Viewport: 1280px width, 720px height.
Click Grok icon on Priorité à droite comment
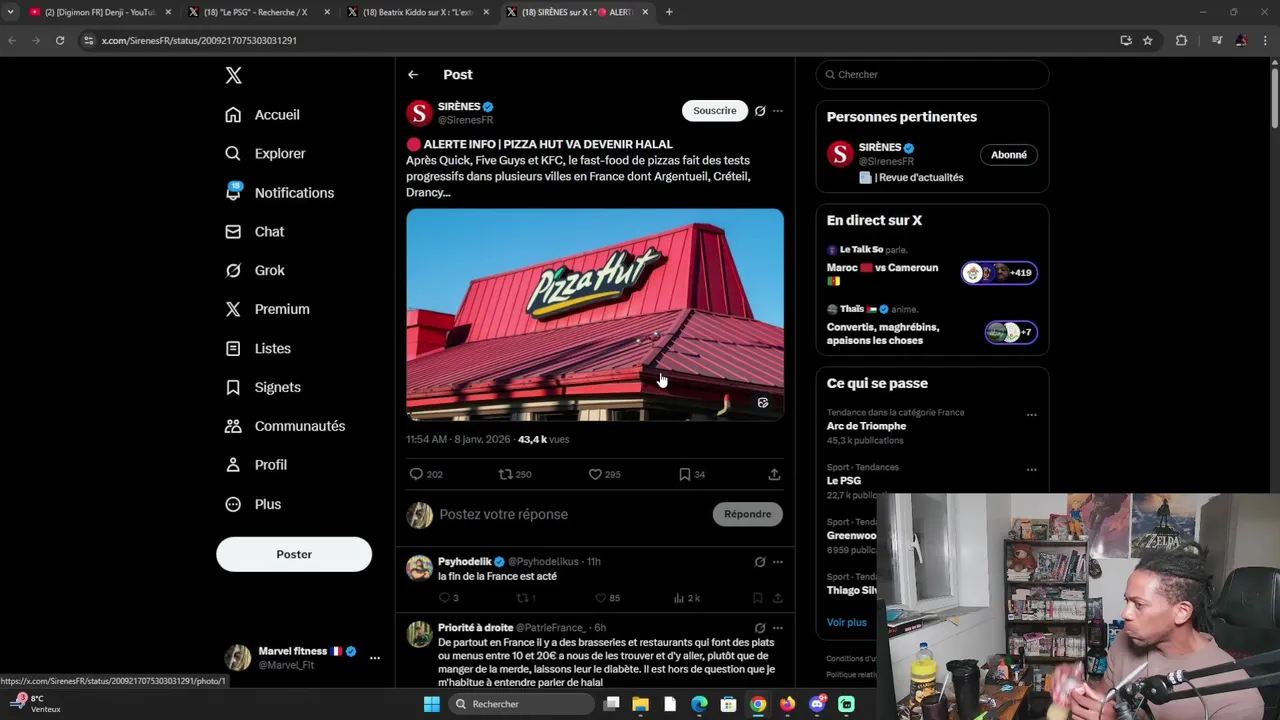pos(760,628)
